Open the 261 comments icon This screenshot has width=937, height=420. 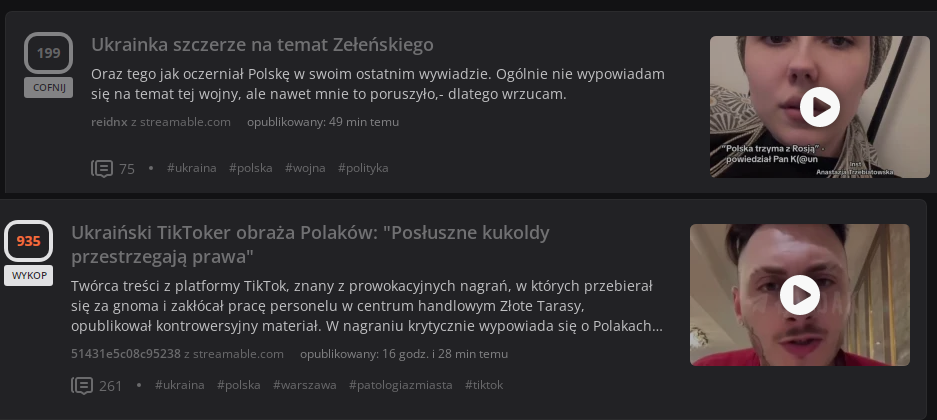(x=82, y=385)
